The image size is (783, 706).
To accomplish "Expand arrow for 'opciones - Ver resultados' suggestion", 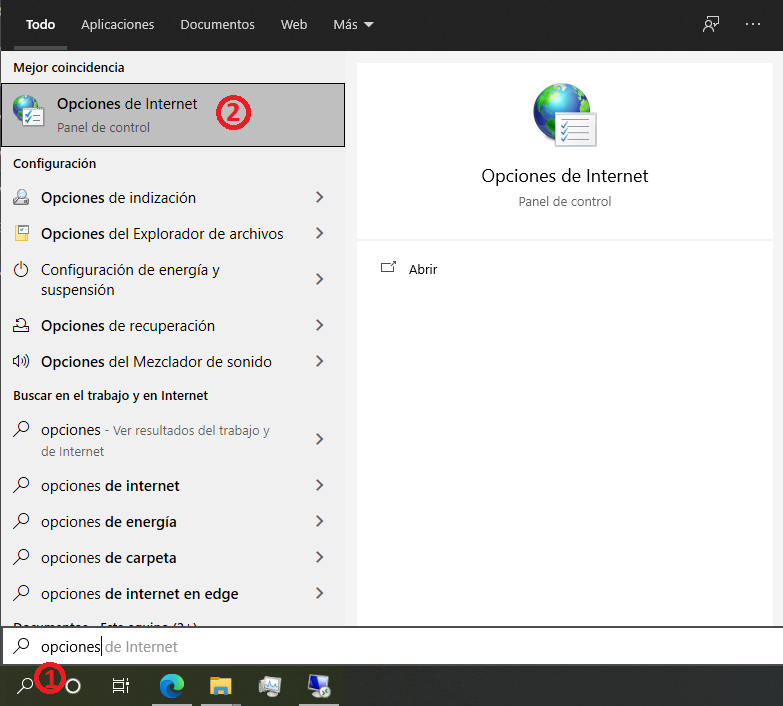I will [x=320, y=439].
